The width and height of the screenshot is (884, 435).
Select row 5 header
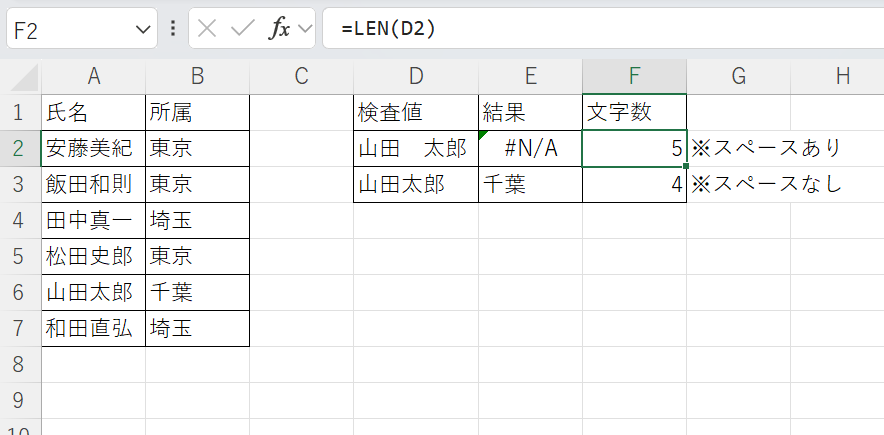20,257
